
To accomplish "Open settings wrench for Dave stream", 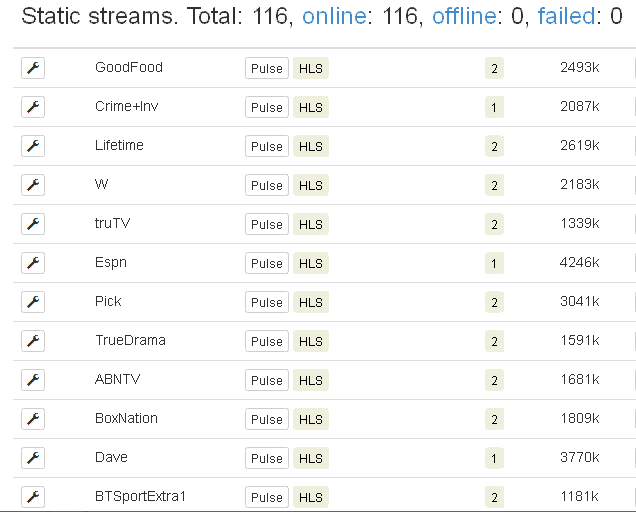I will [x=33, y=457].
